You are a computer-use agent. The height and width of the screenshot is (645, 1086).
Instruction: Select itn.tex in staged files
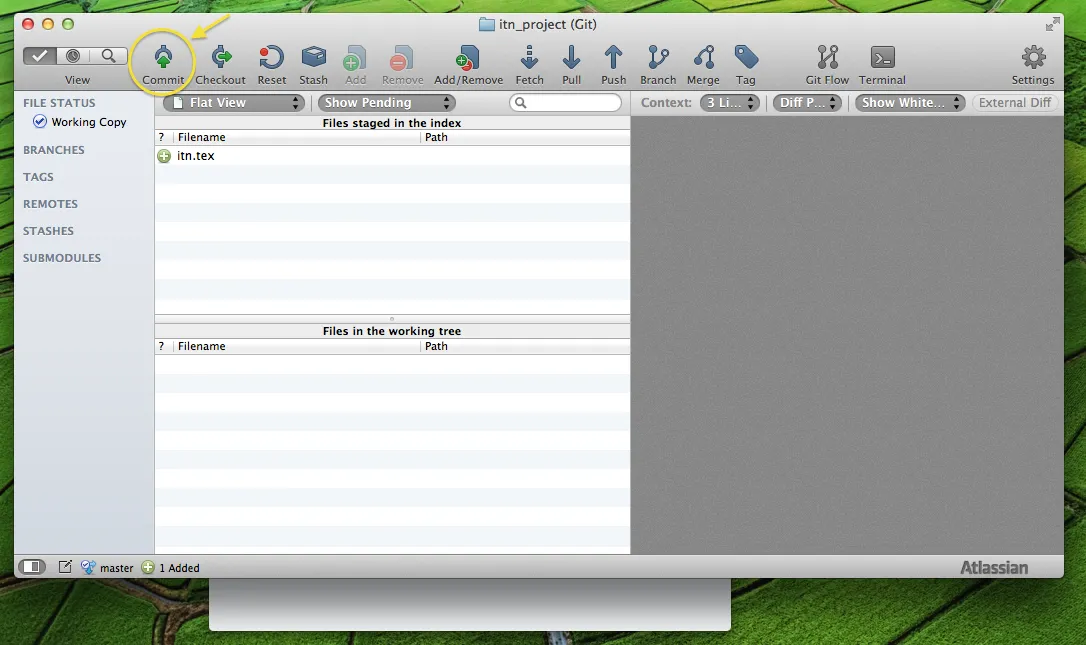196,156
